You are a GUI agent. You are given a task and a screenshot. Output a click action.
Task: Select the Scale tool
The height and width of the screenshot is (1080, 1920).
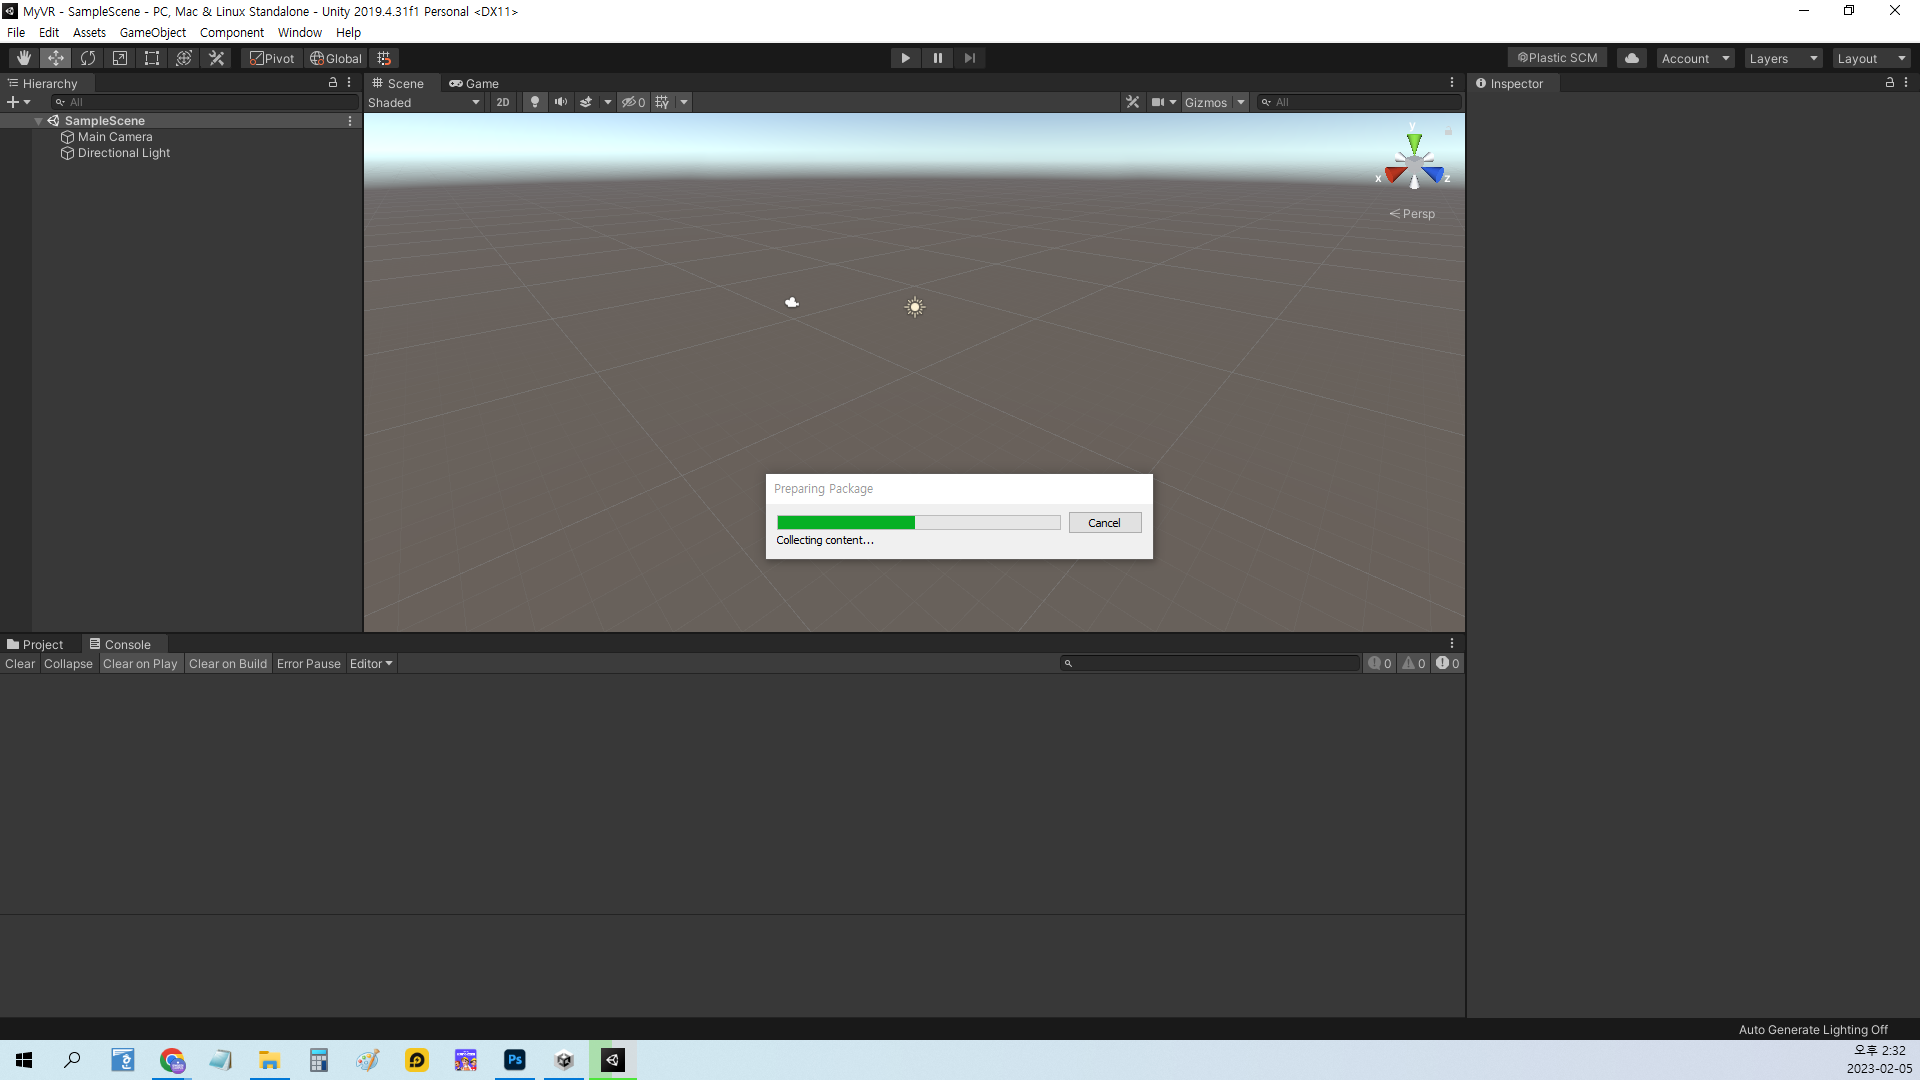click(x=120, y=58)
